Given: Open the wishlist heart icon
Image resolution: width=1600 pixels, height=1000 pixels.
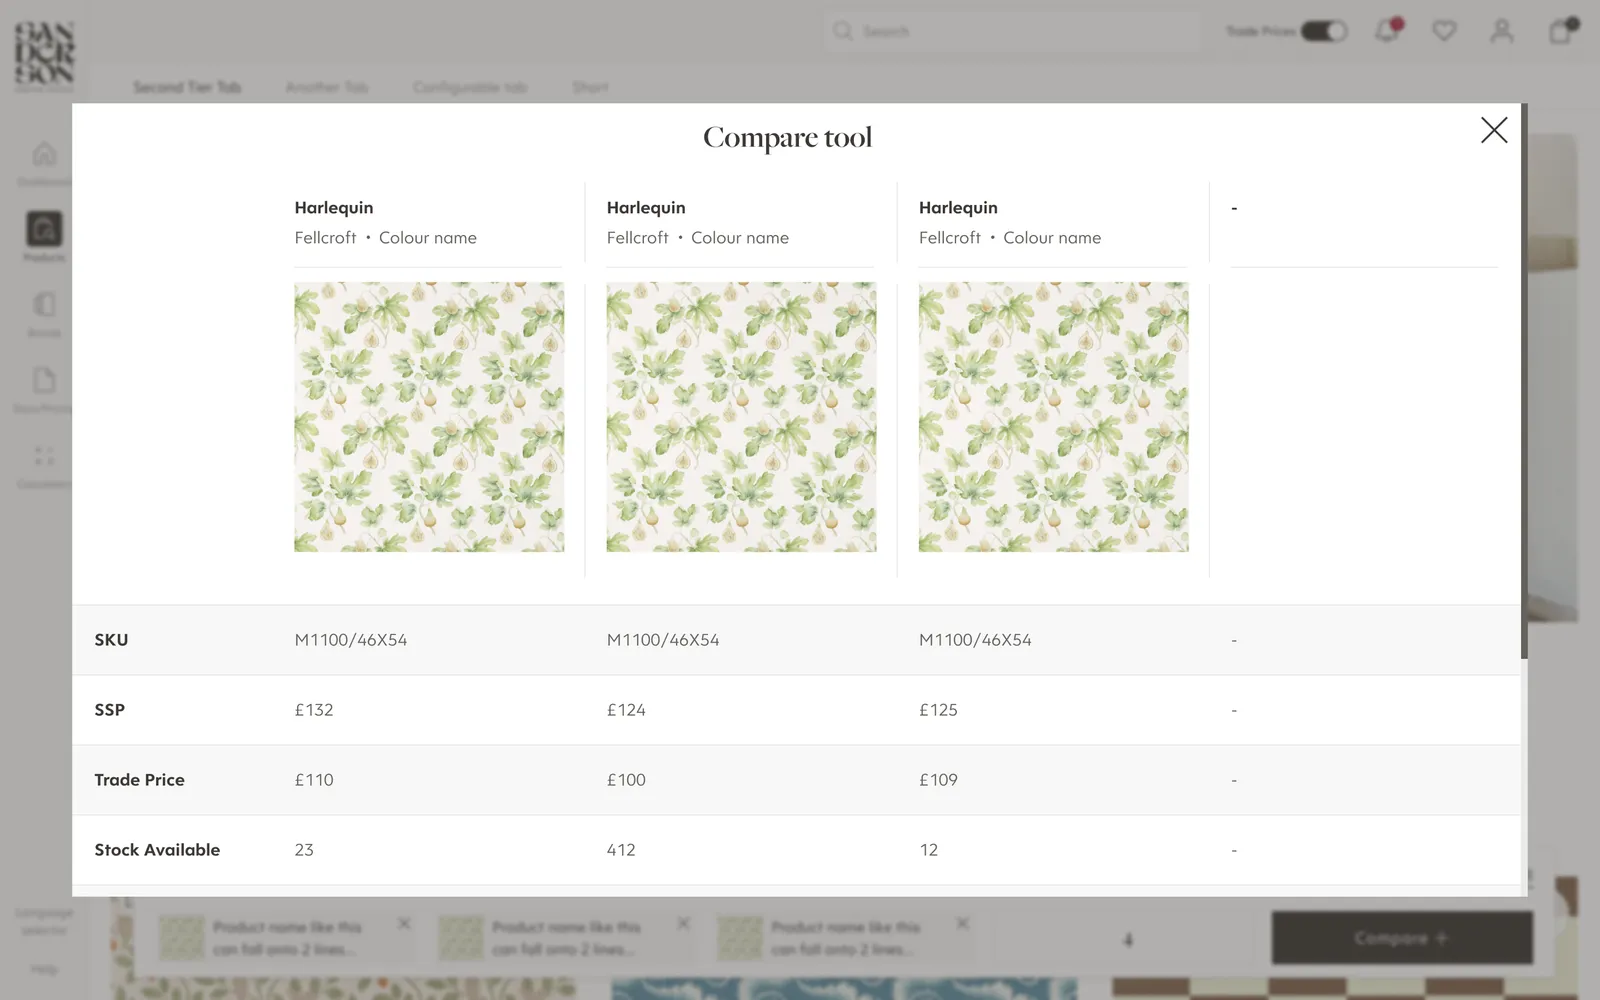Looking at the screenshot, I should click(1444, 31).
